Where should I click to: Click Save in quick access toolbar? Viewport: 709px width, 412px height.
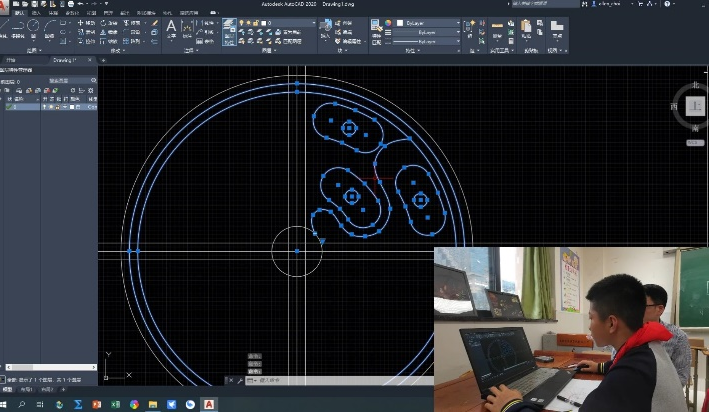pyautogui.click(x=34, y=4)
